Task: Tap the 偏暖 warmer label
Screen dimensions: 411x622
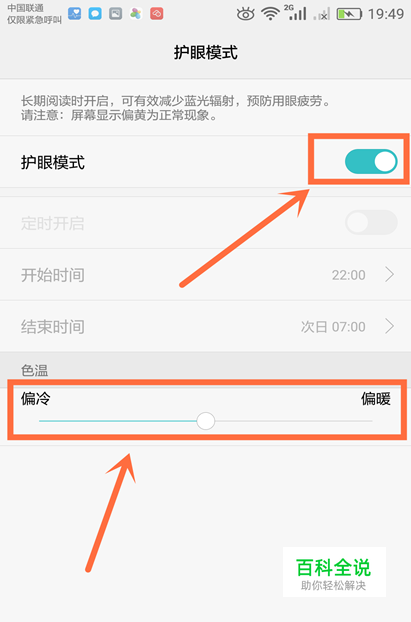Action: click(x=376, y=398)
